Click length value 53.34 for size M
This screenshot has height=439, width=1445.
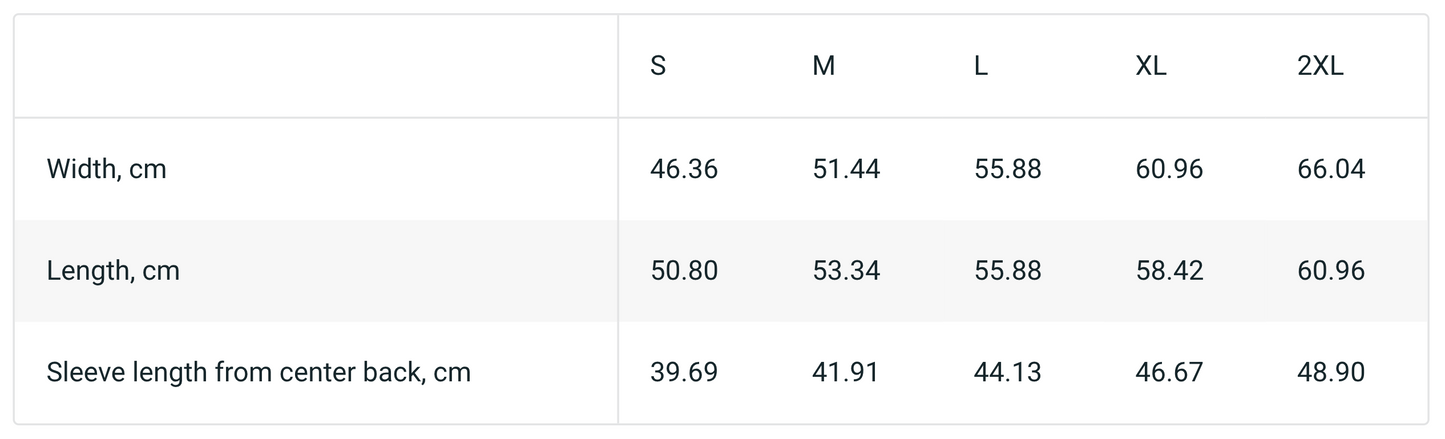846,271
